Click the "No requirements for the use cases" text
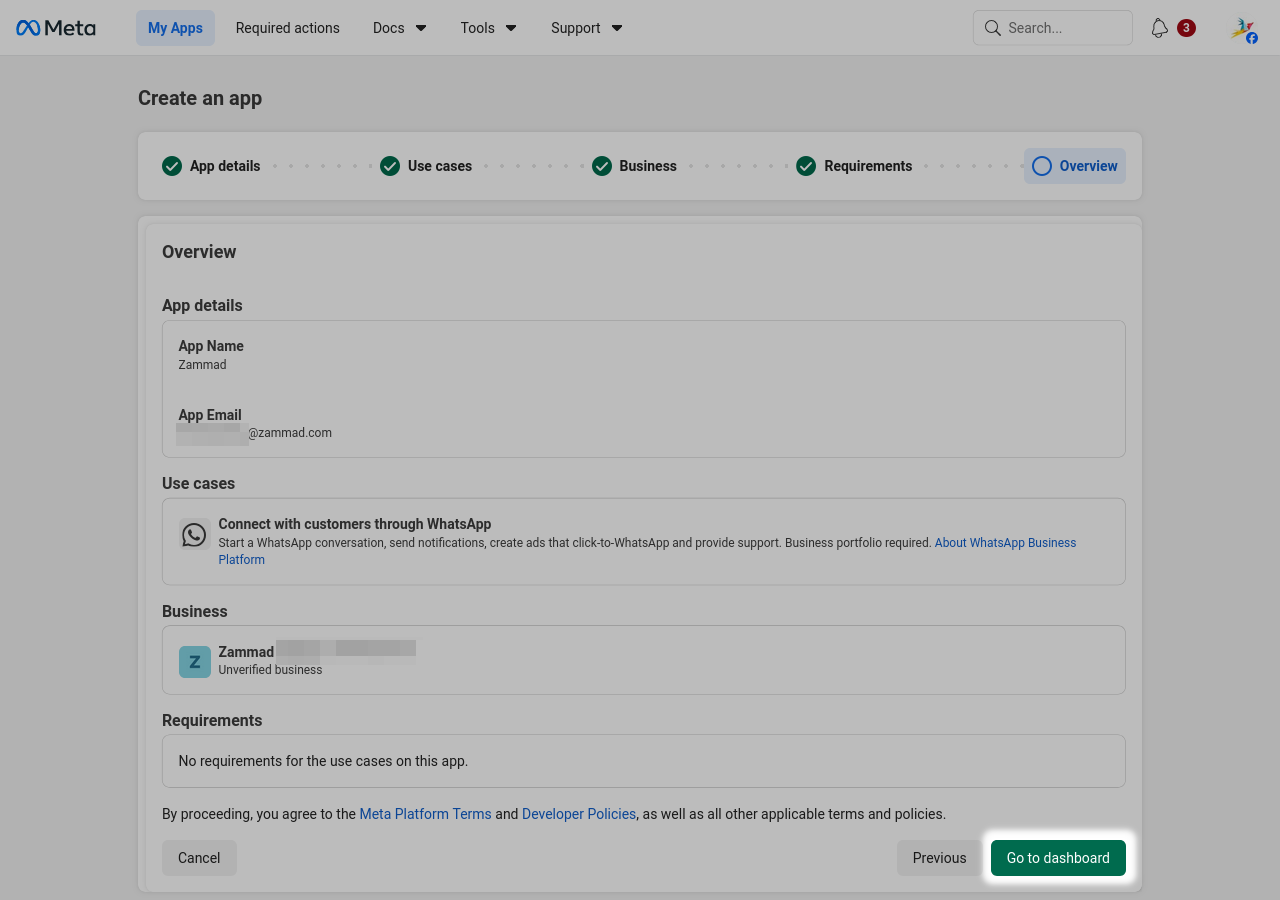This screenshot has height=900, width=1280. tap(323, 761)
